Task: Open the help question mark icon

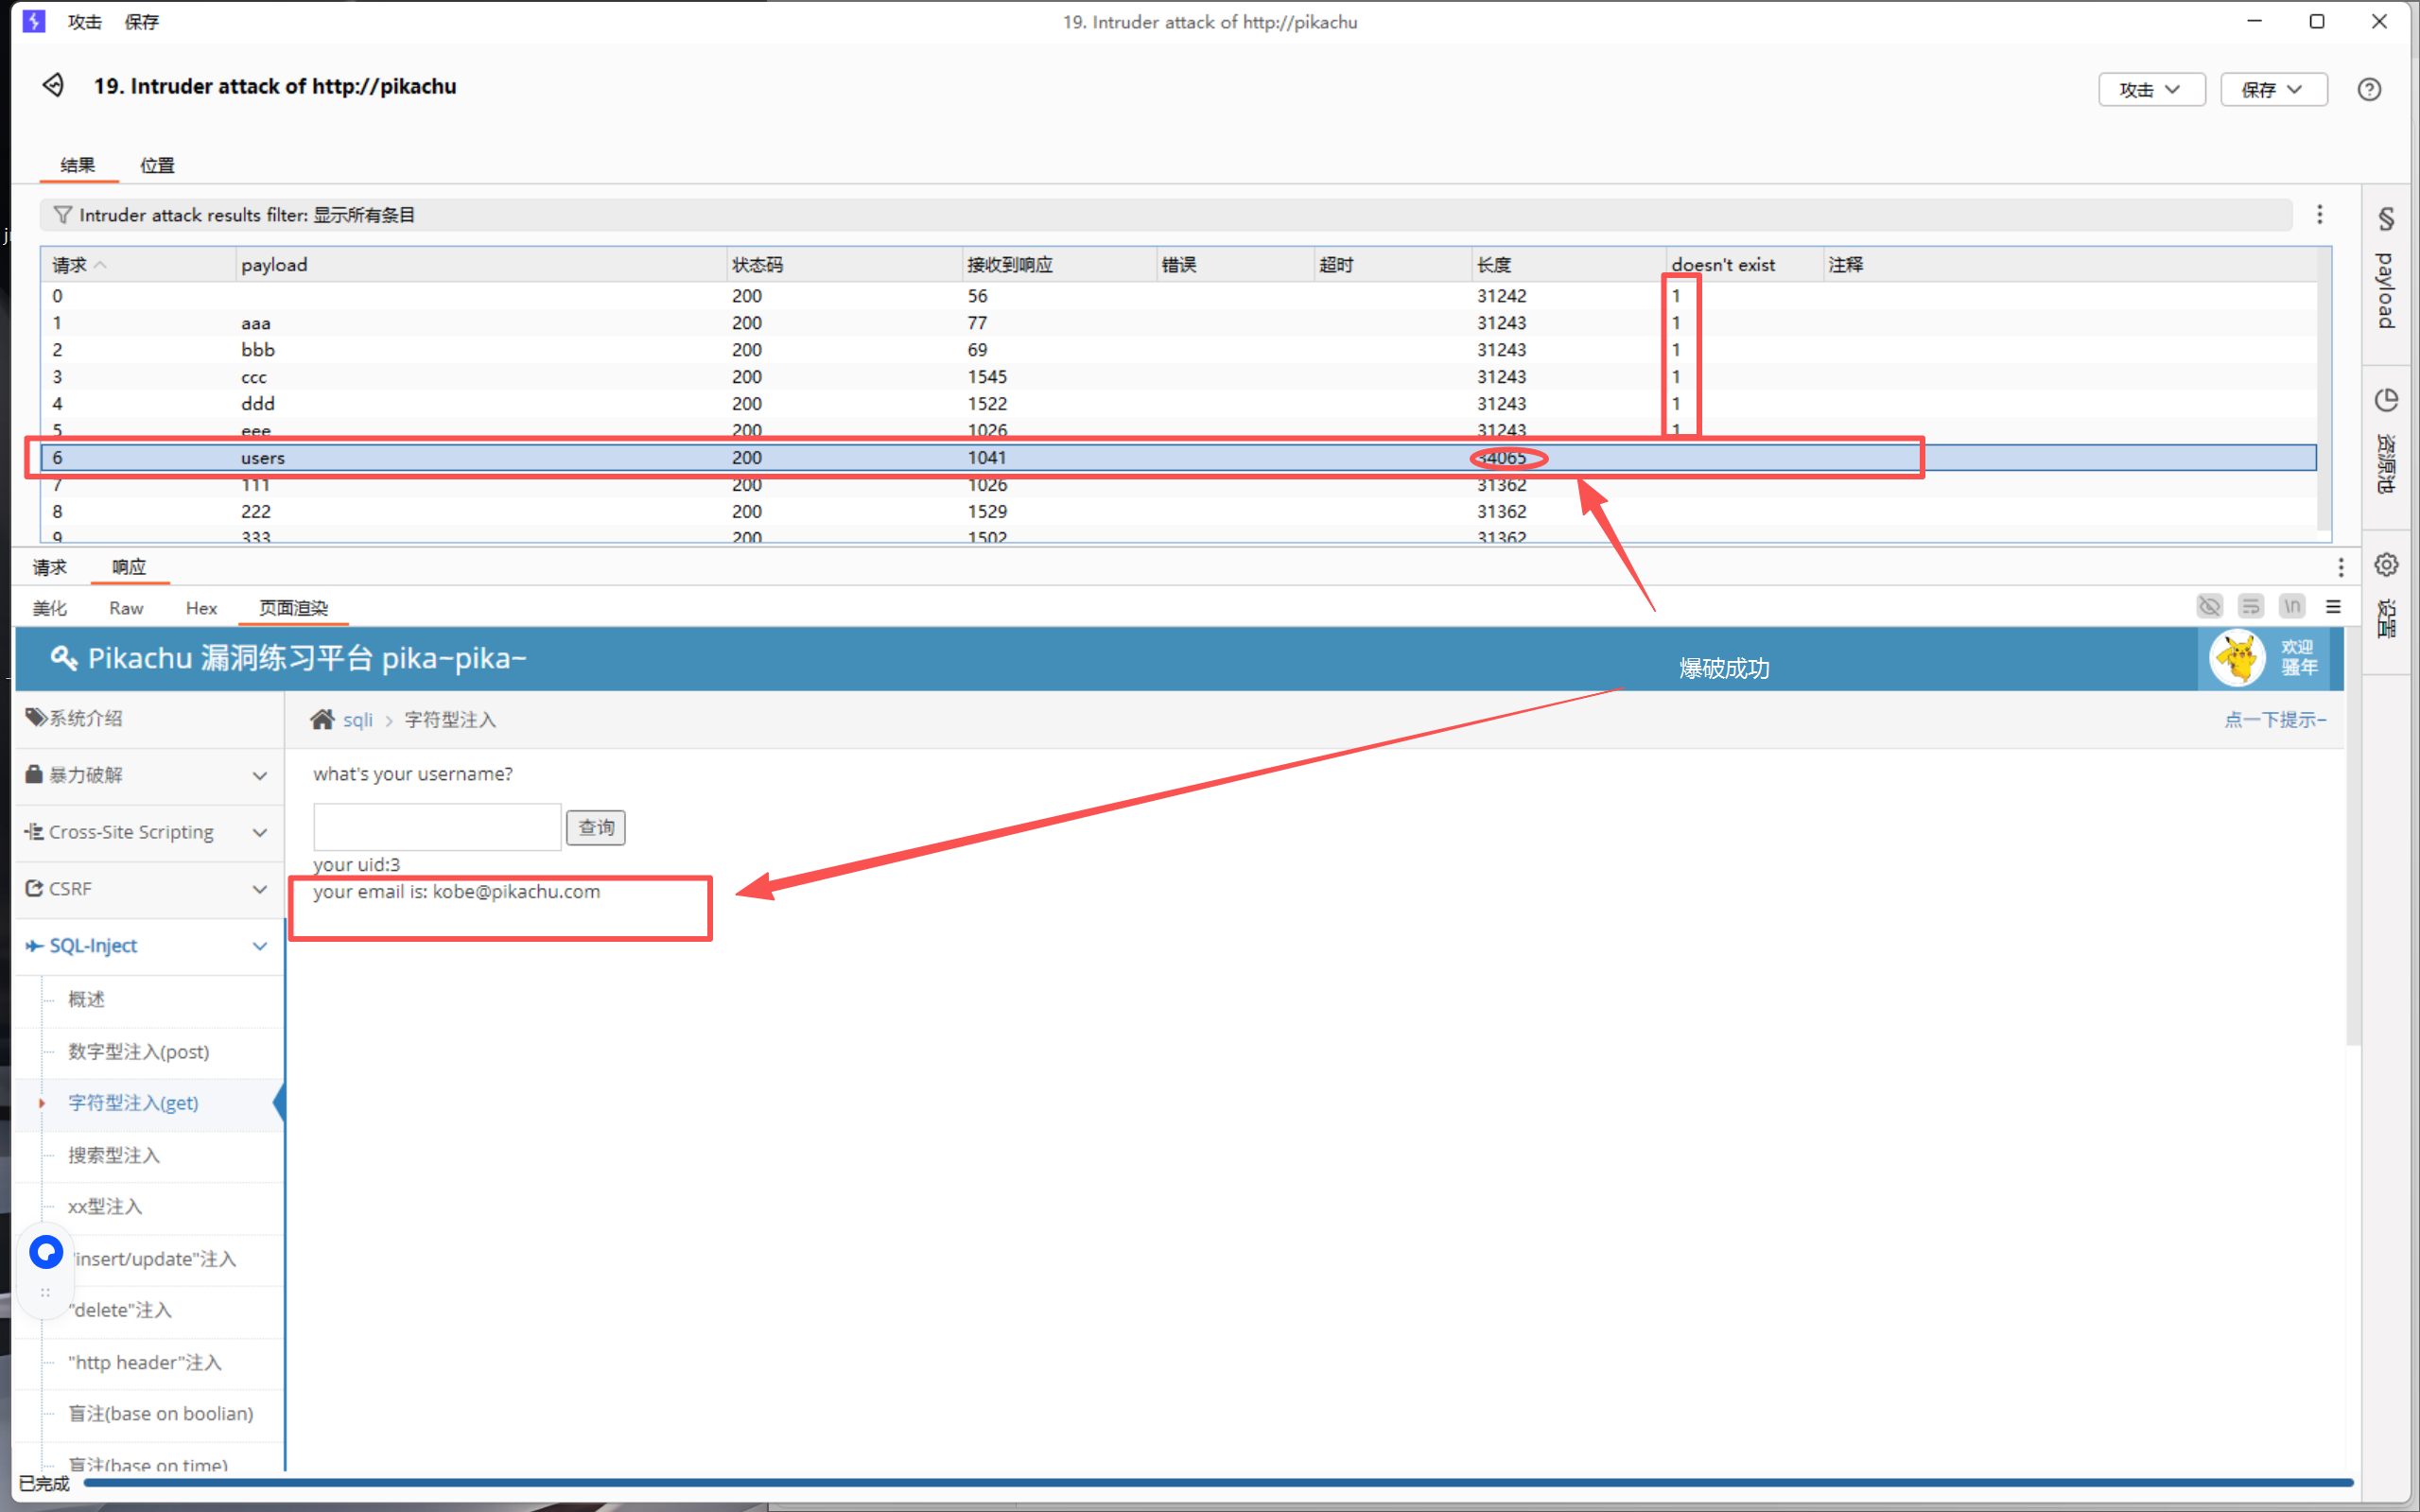Action: point(2368,89)
